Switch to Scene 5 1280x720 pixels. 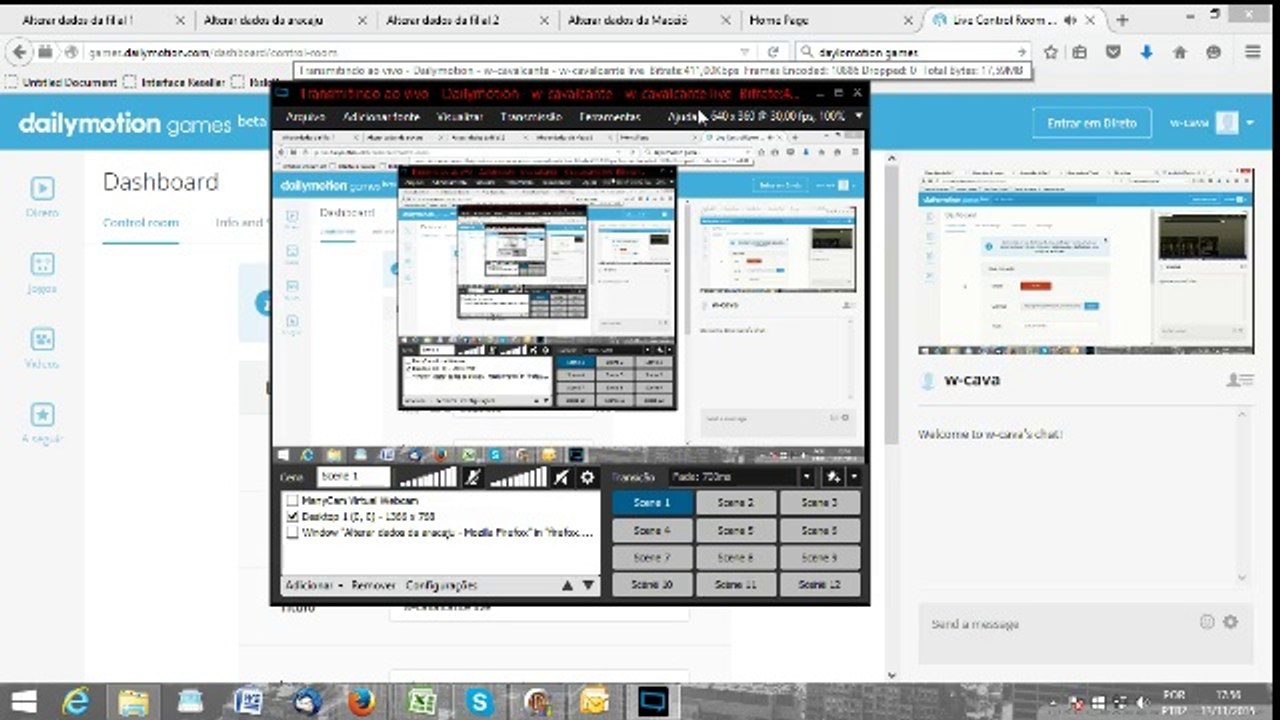735,530
